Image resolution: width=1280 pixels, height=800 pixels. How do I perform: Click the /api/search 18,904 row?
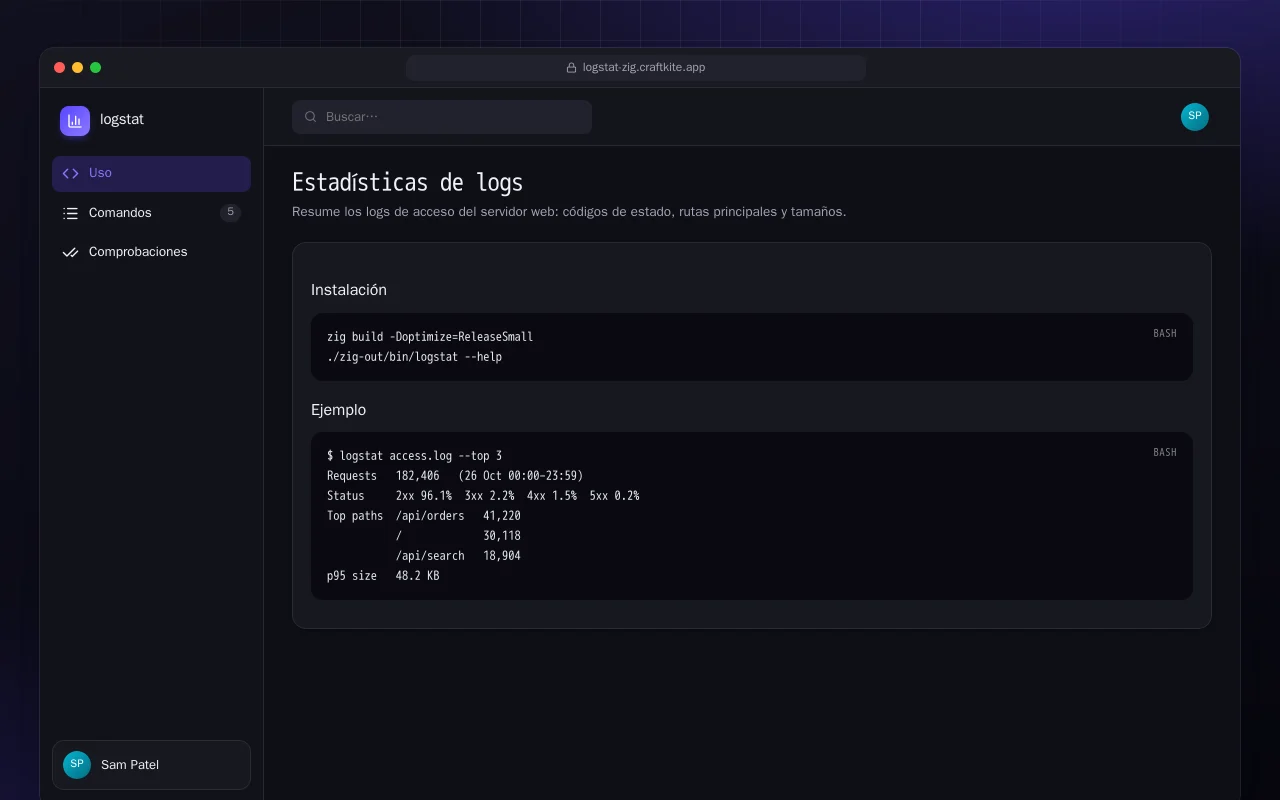pyautogui.click(x=458, y=556)
